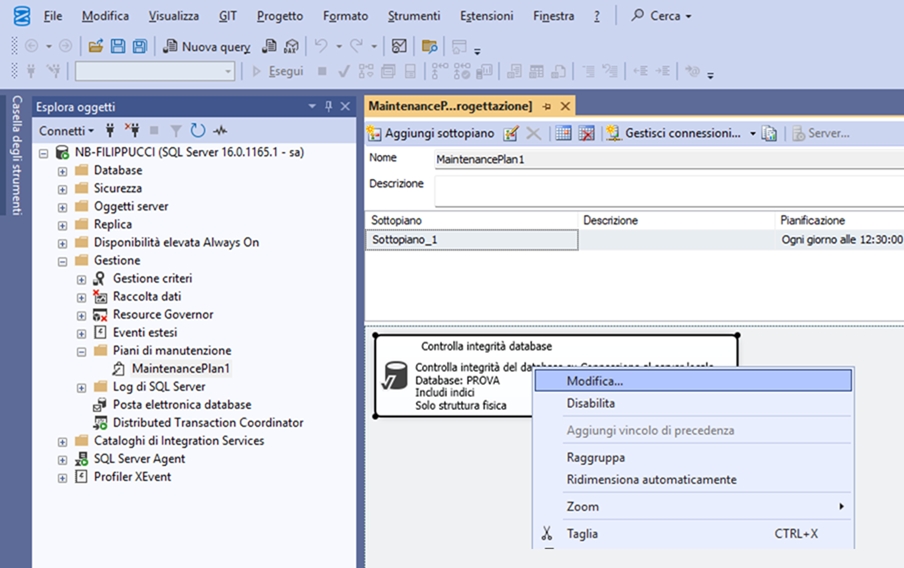Choose Disabilita from the context menu
The width and height of the screenshot is (904, 568).
click(590, 404)
